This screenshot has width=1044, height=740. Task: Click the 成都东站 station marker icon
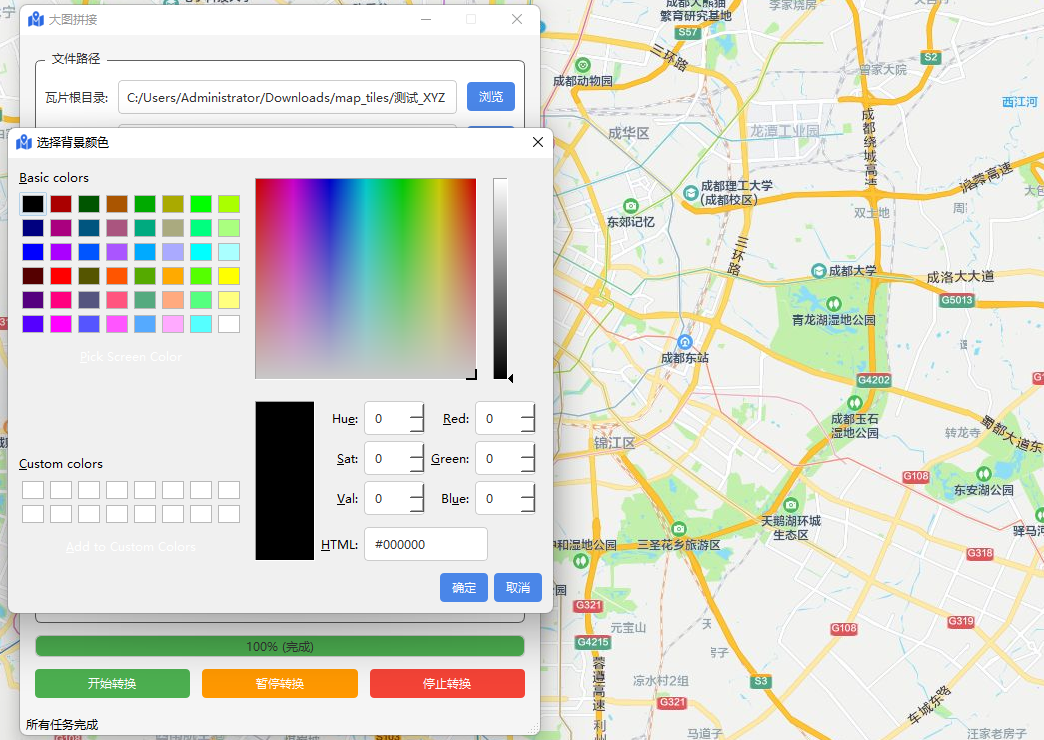(x=684, y=342)
